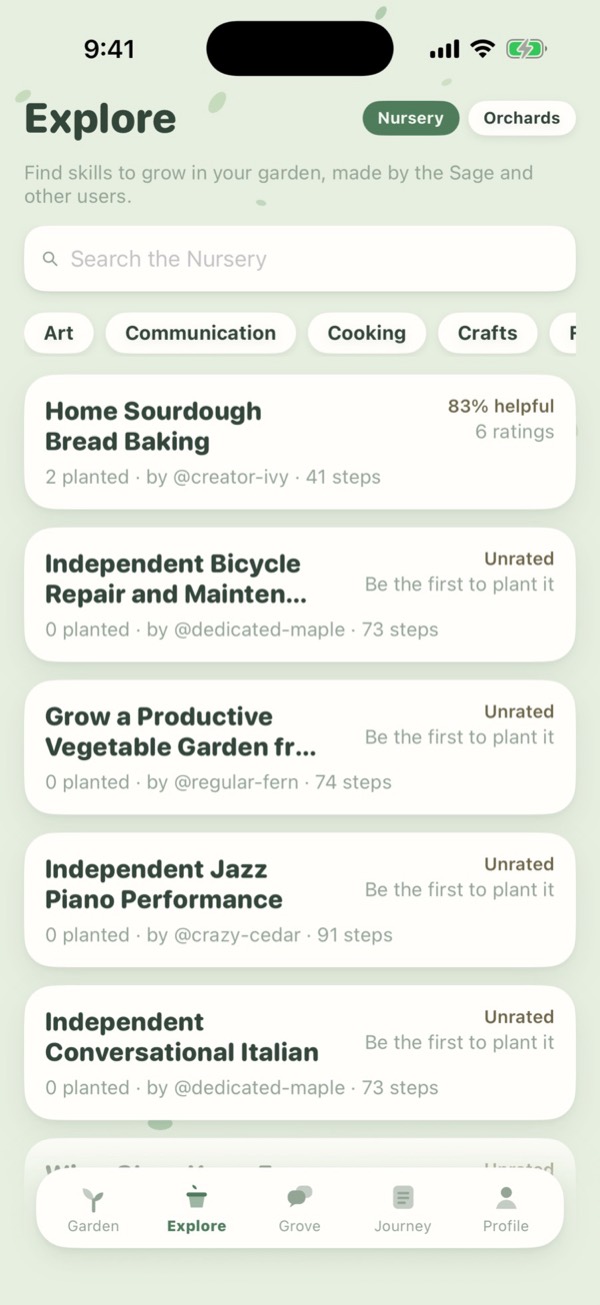Open the Garden sprout icon tab
The height and width of the screenshot is (1305, 600).
point(93,1198)
